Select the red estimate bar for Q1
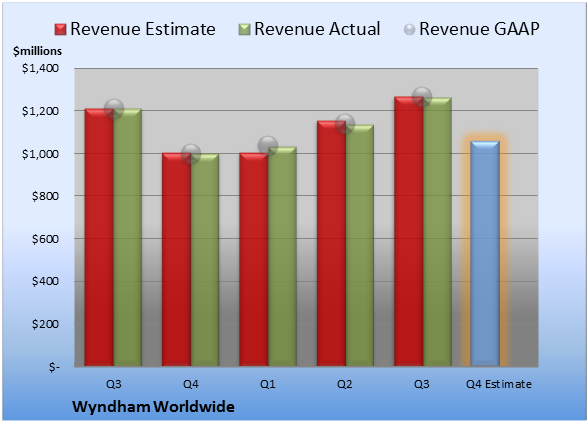 point(254,259)
